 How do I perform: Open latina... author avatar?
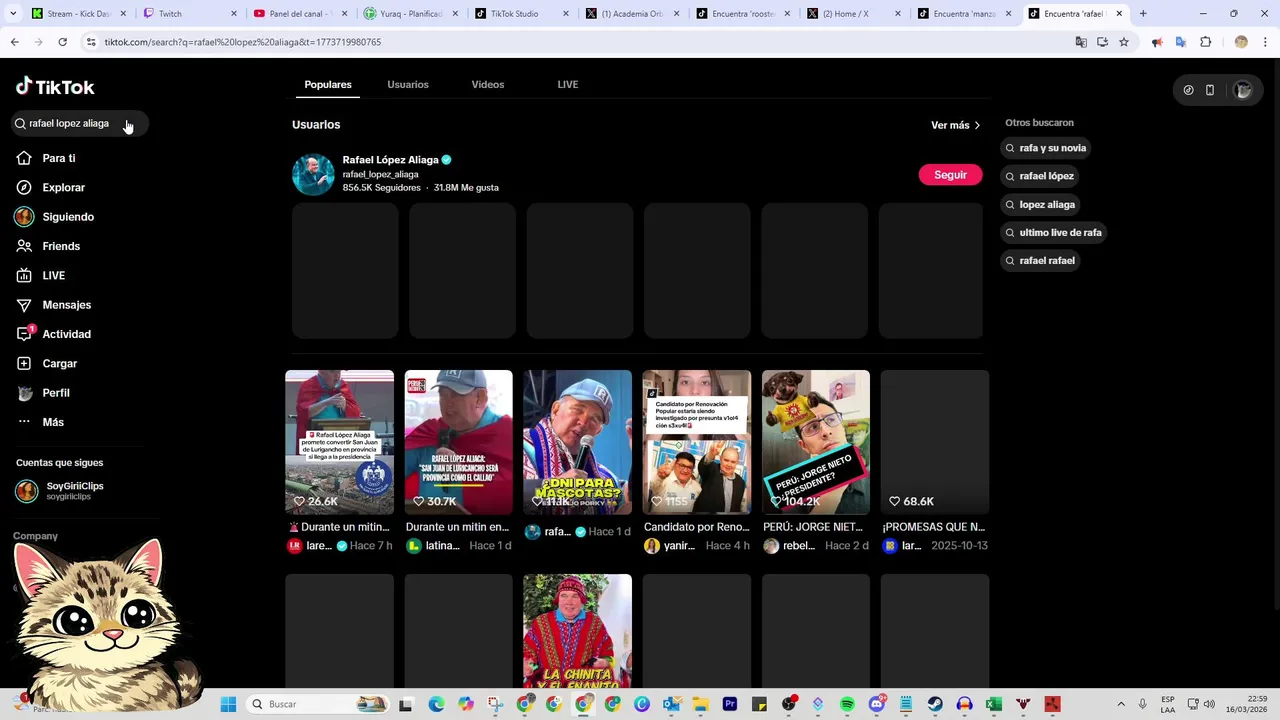click(414, 546)
